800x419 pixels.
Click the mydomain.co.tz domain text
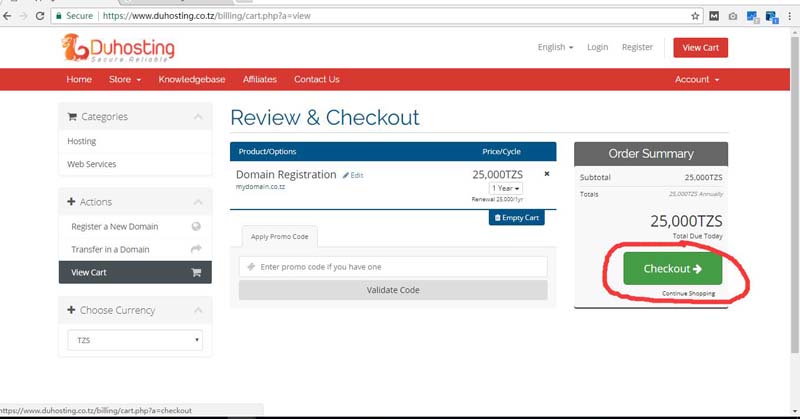pyautogui.click(x=260, y=187)
